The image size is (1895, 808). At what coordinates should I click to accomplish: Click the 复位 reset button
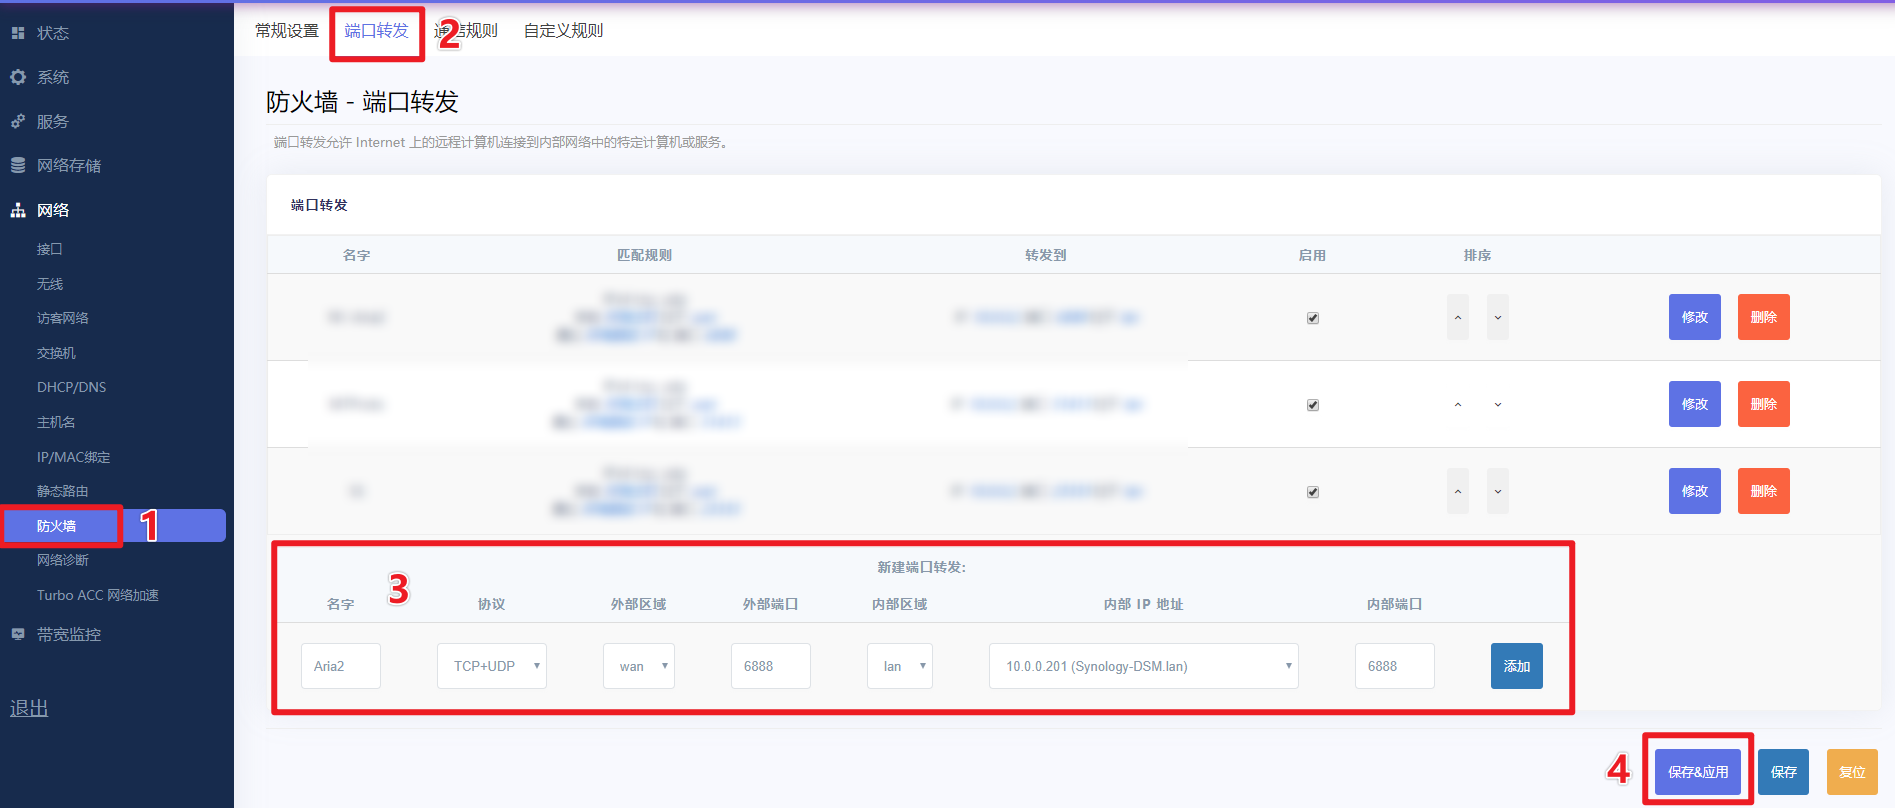coord(1853,772)
